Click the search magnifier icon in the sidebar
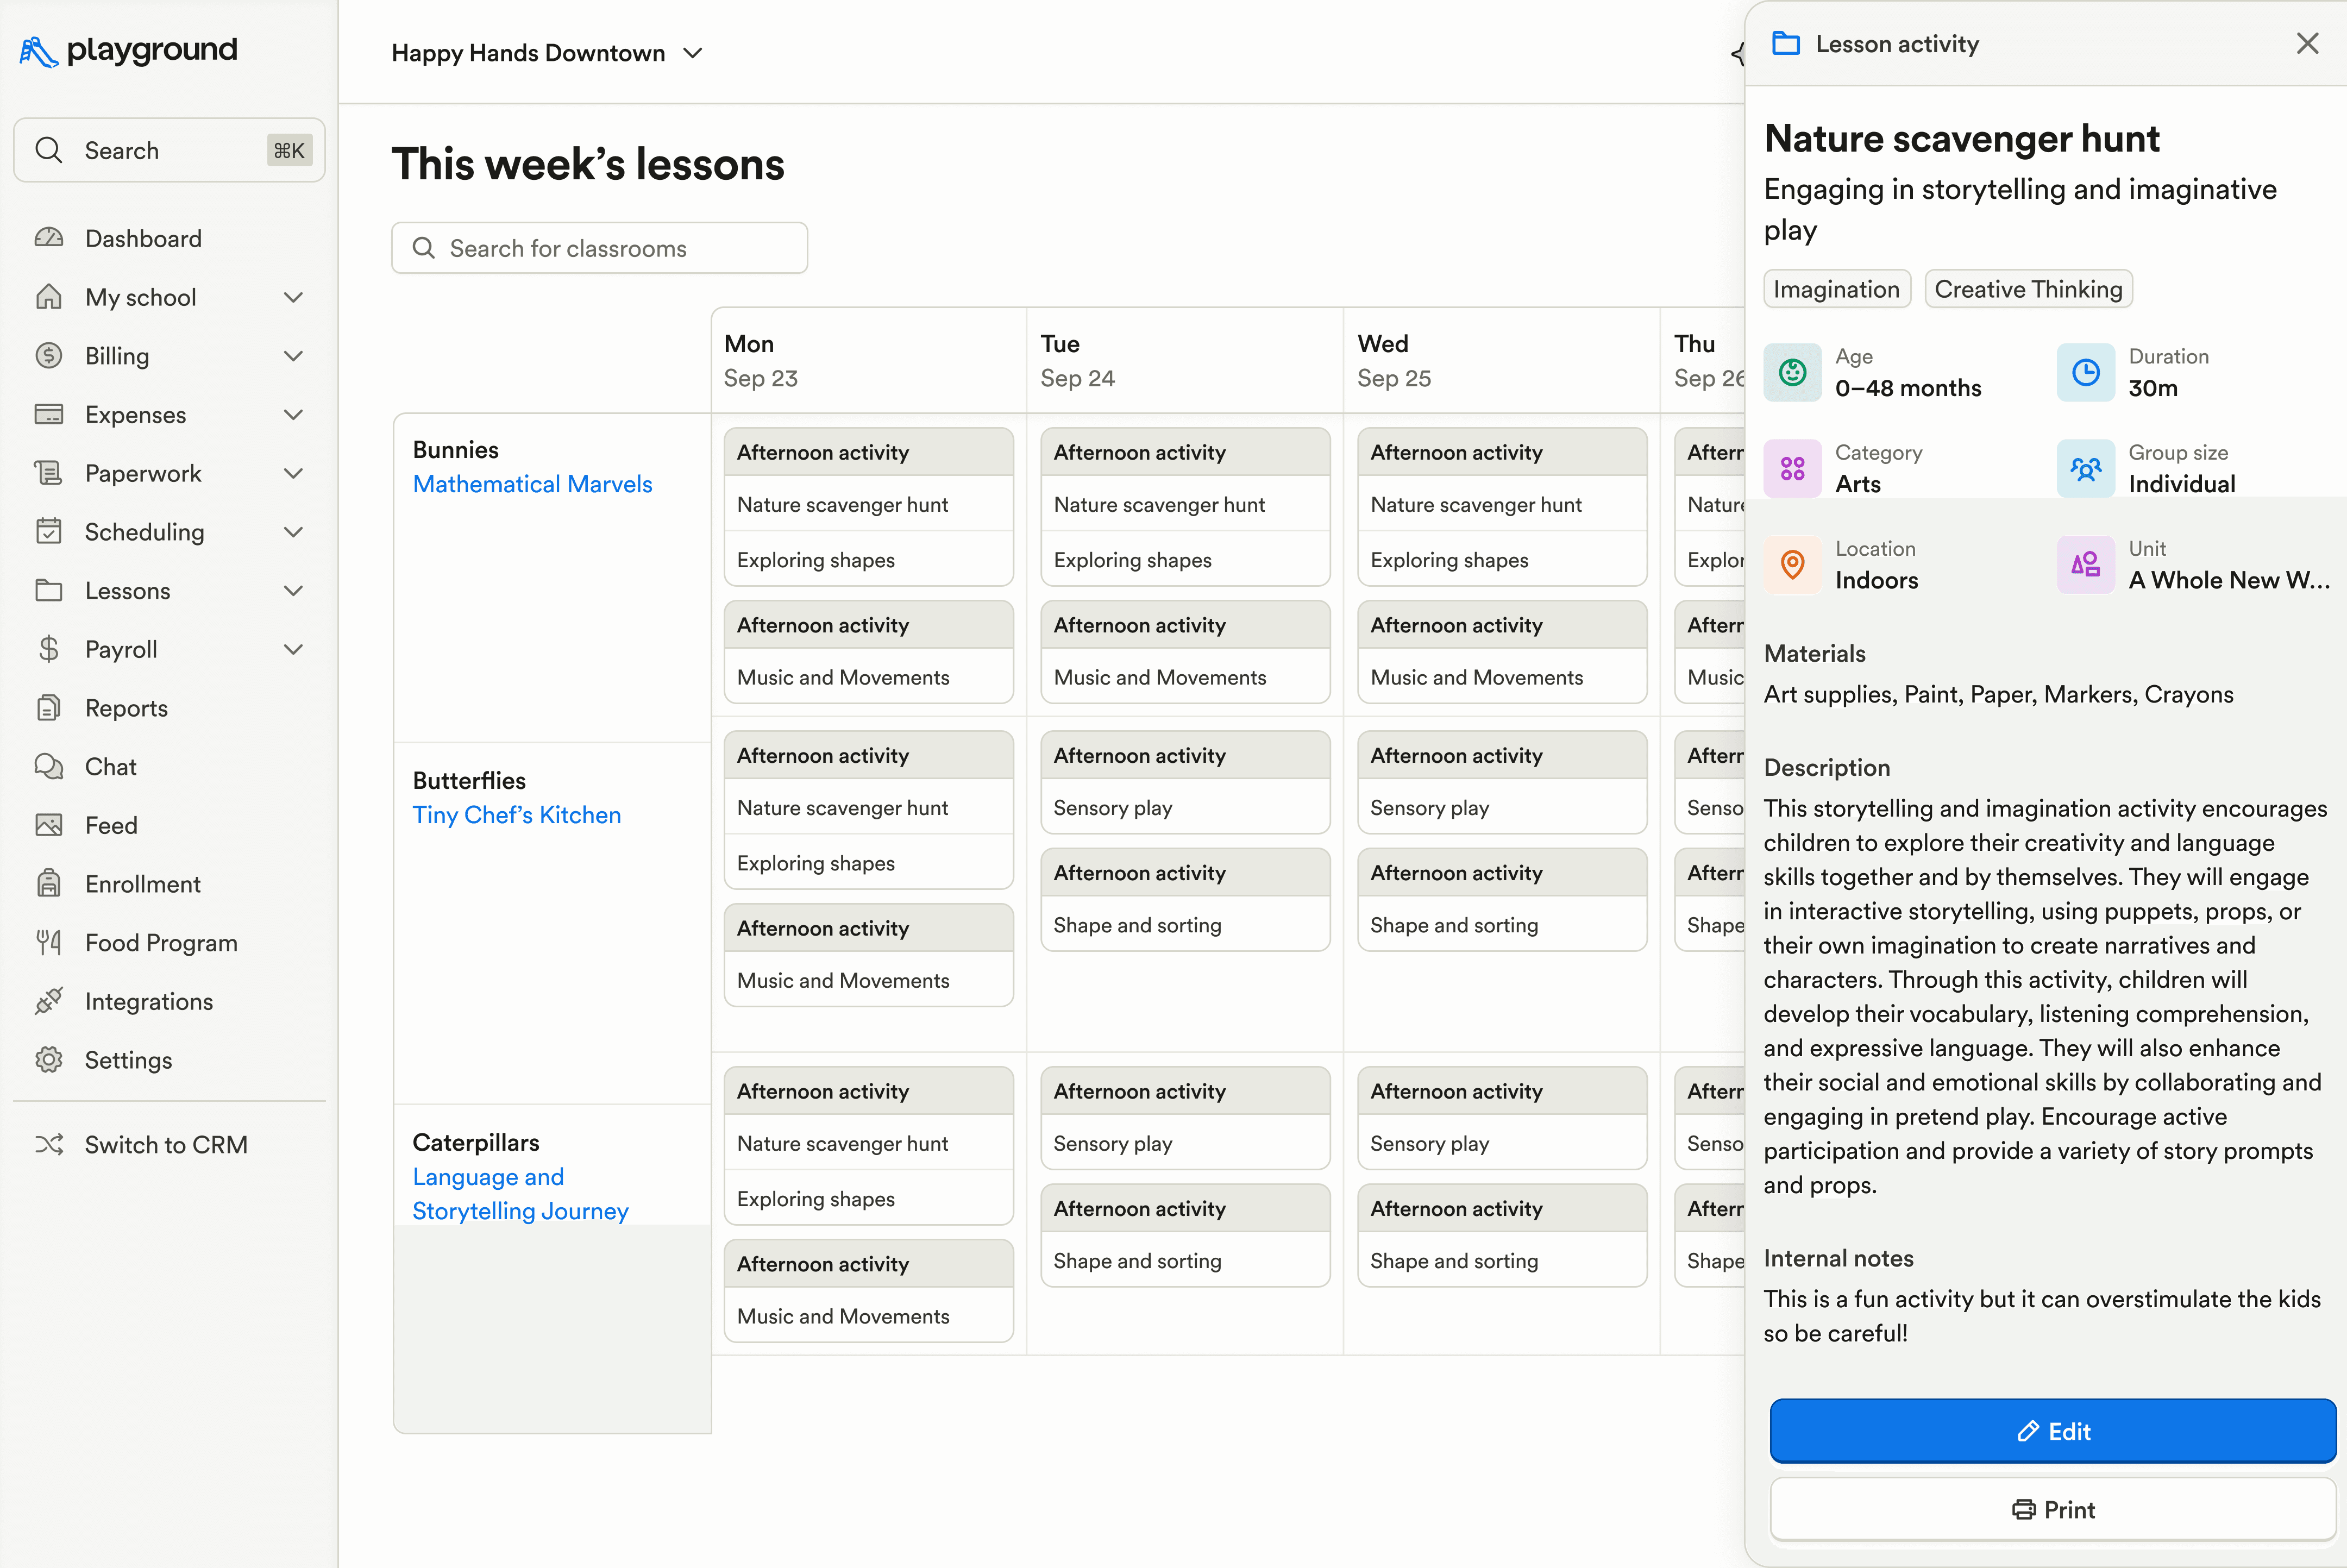The height and width of the screenshot is (1568, 2347). (49, 150)
